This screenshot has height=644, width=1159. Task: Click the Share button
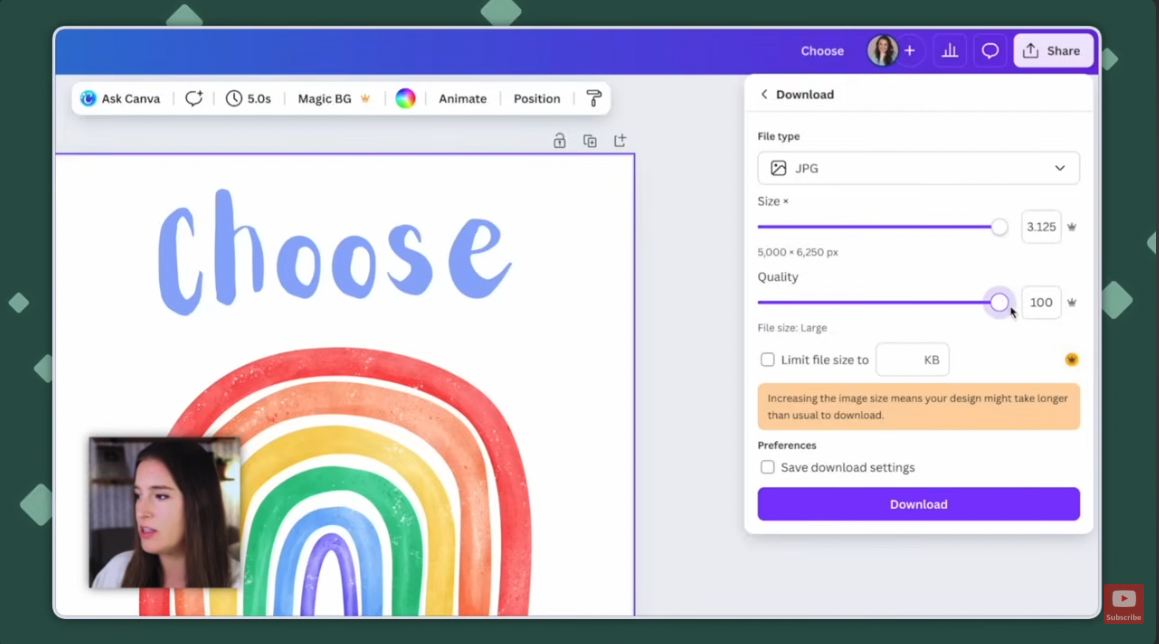(x=1053, y=51)
